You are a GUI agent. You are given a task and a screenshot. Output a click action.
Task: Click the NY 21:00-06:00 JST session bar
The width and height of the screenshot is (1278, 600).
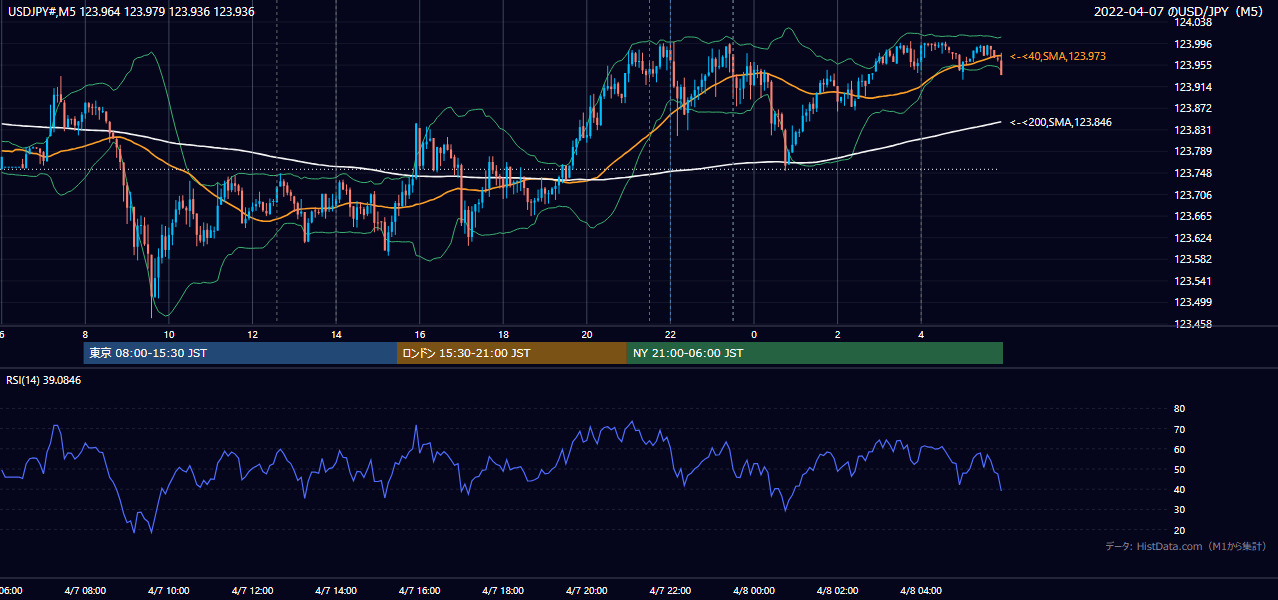click(x=815, y=353)
